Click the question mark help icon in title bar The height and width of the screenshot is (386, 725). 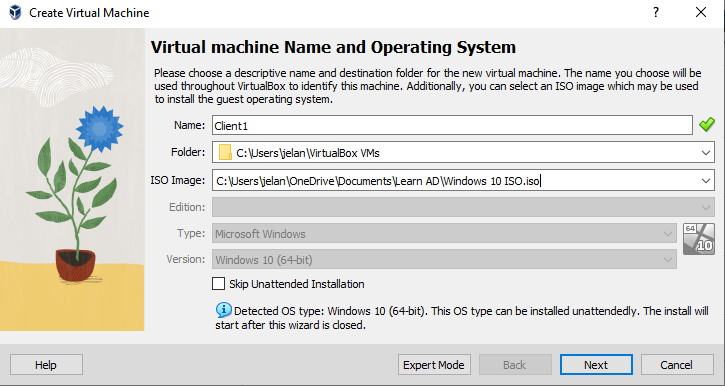[x=656, y=12]
